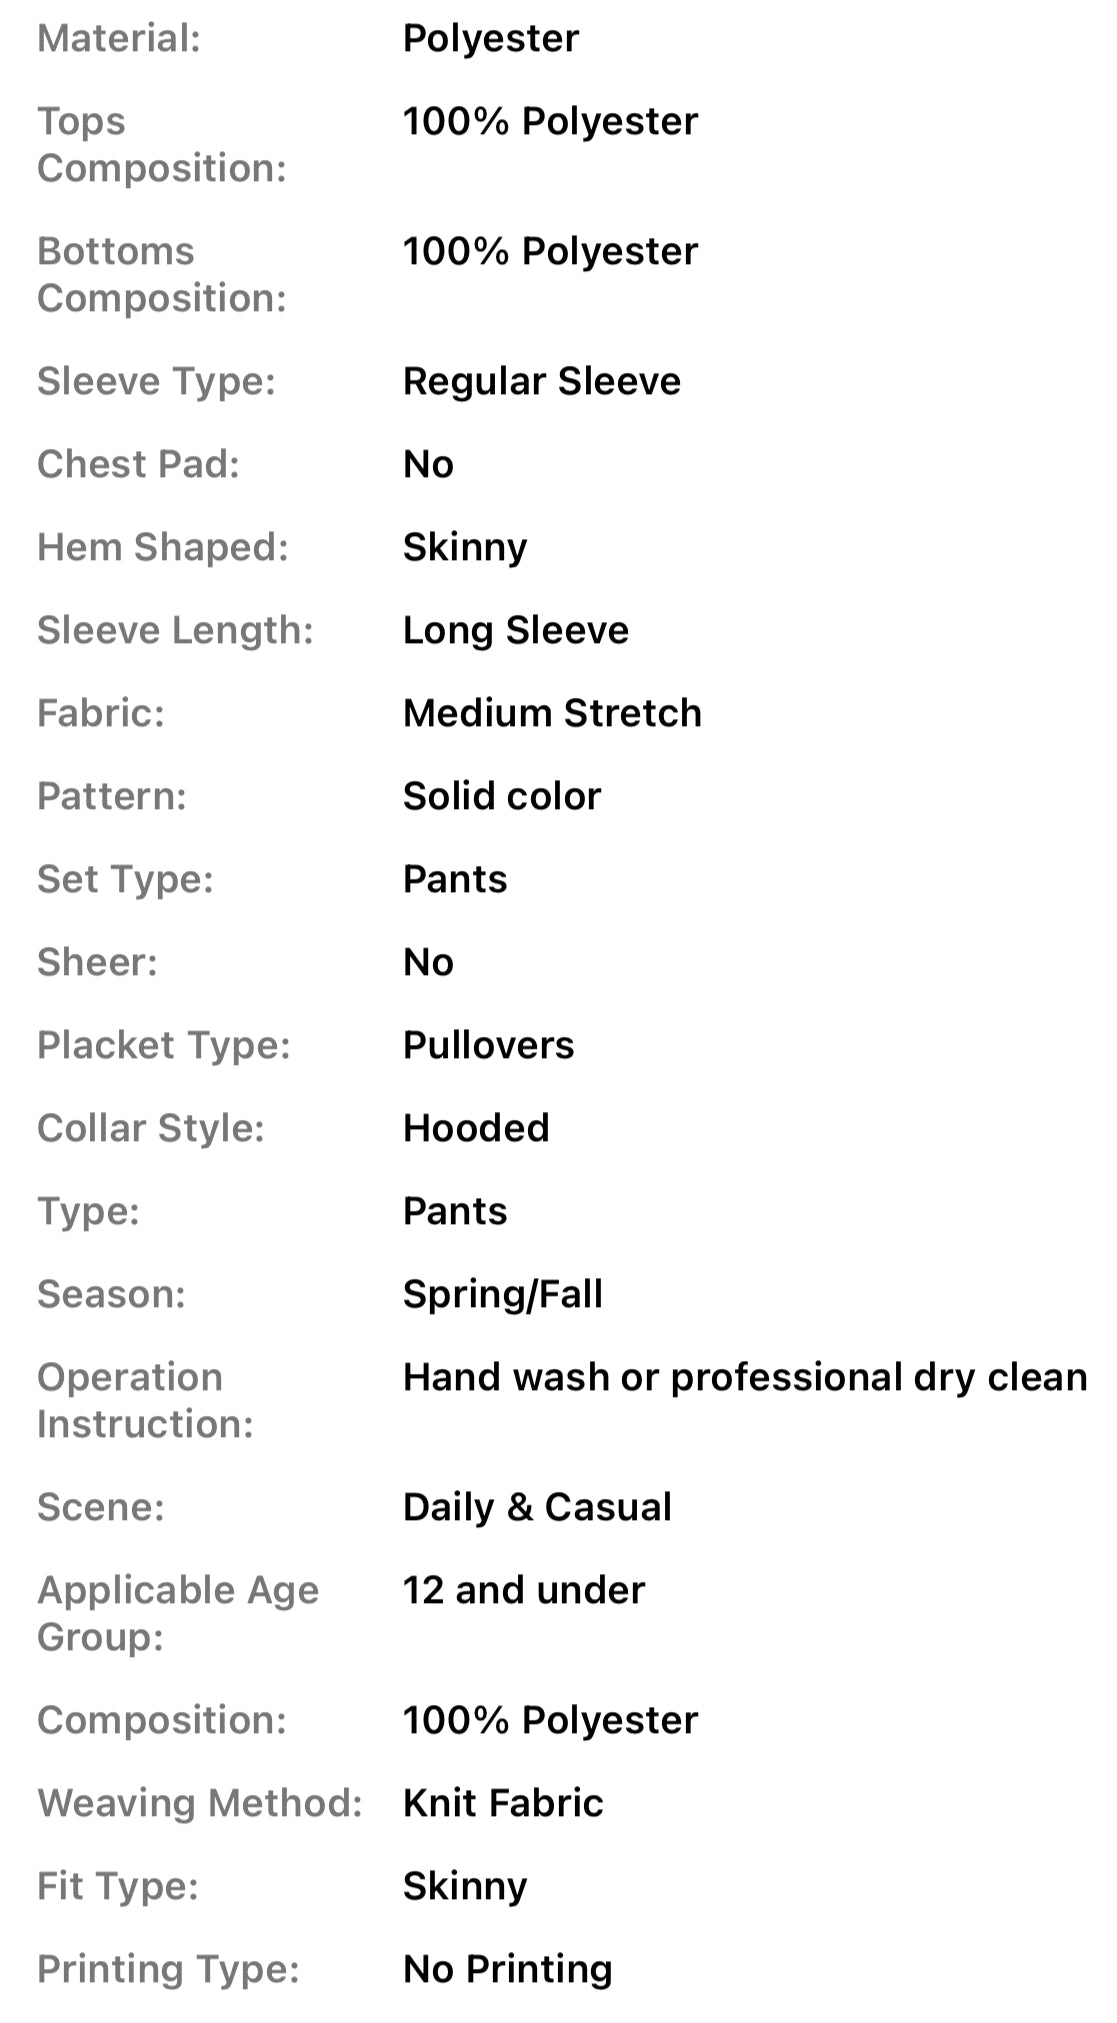Click the Material label
This screenshot has width=1117, height=2023.
coord(118,39)
